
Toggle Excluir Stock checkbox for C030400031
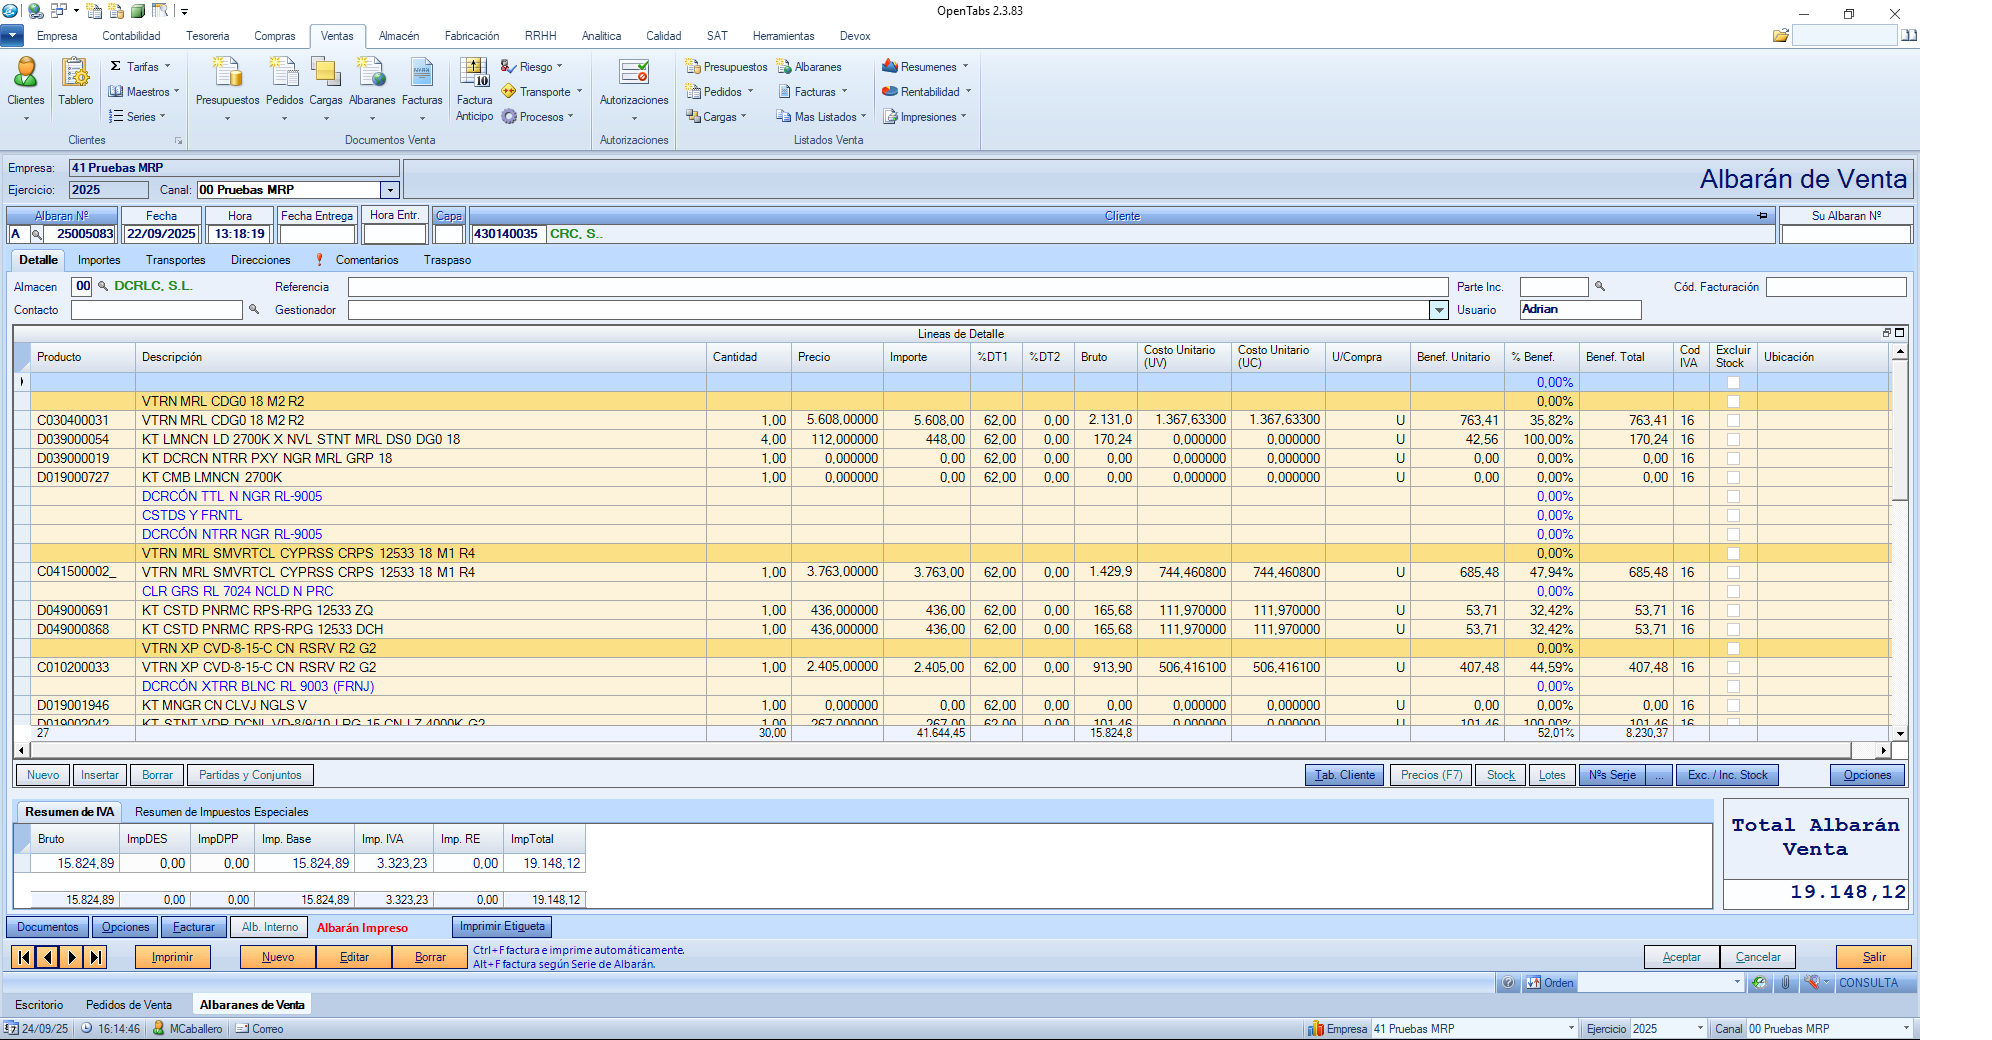click(x=1733, y=421)
